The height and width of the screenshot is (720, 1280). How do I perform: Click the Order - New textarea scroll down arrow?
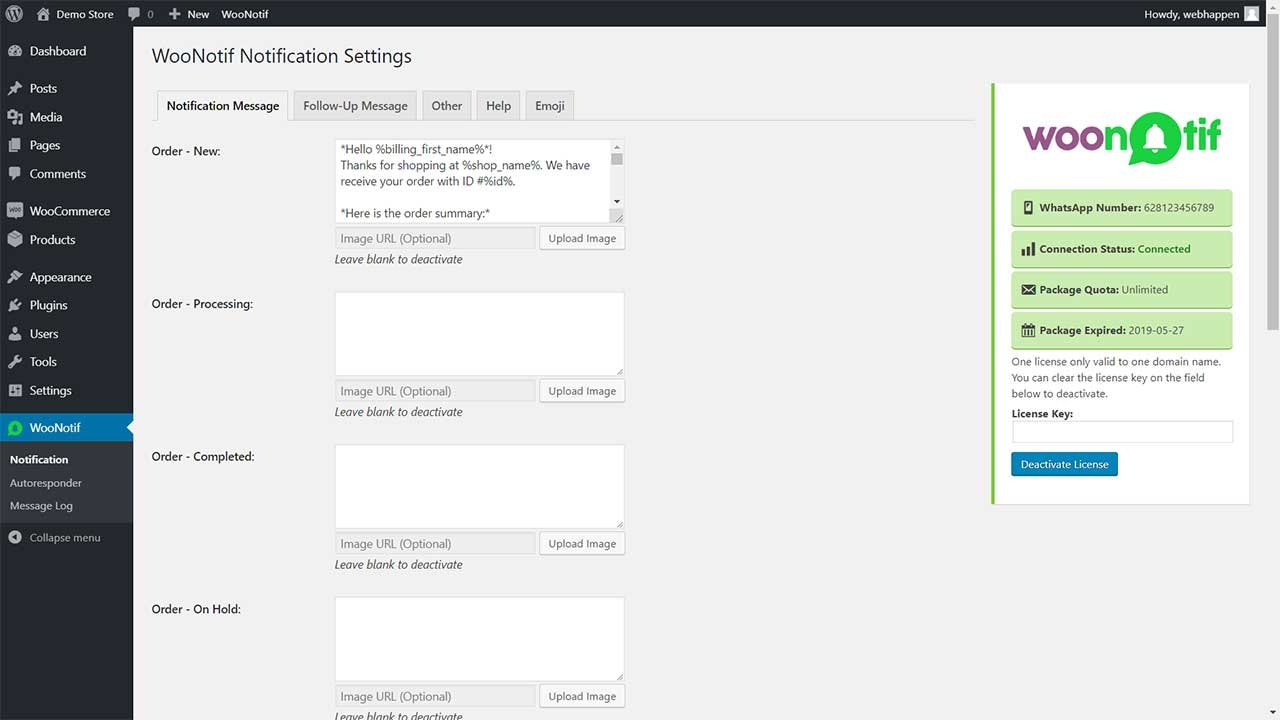click(x=617, y=202)
